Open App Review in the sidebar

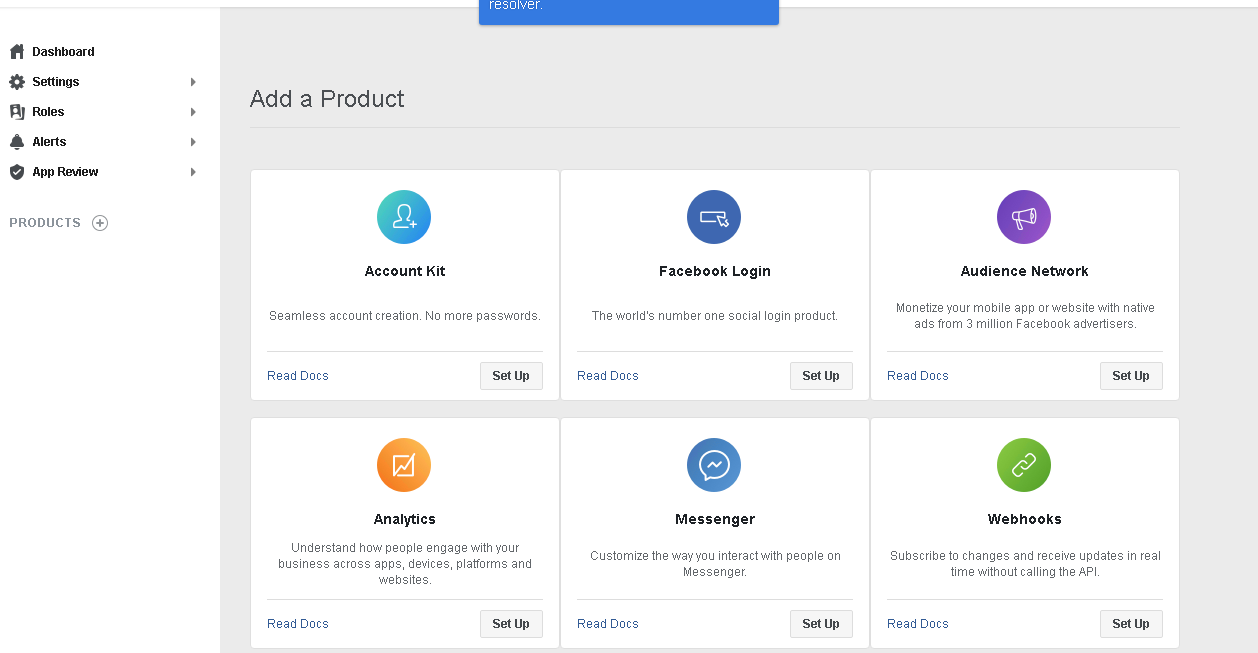pos(65,172)
